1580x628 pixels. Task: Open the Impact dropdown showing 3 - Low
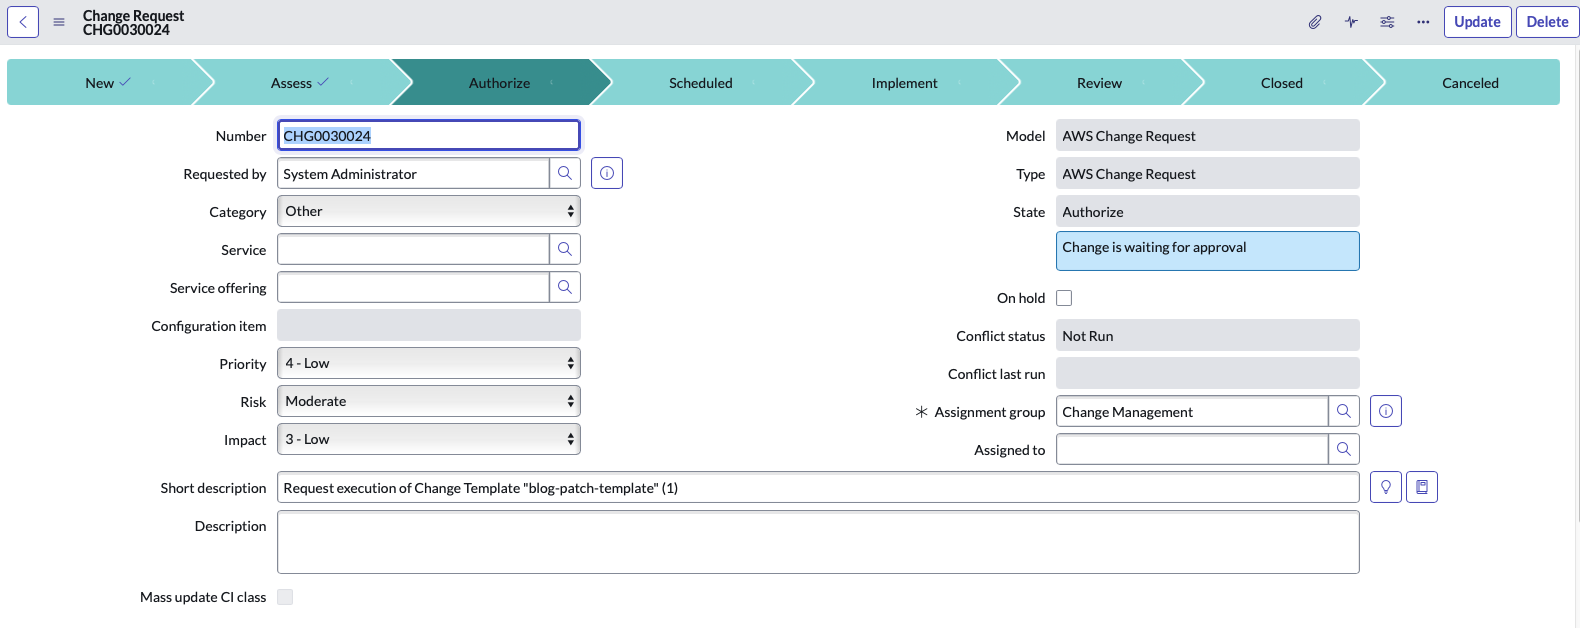point(429,439)
